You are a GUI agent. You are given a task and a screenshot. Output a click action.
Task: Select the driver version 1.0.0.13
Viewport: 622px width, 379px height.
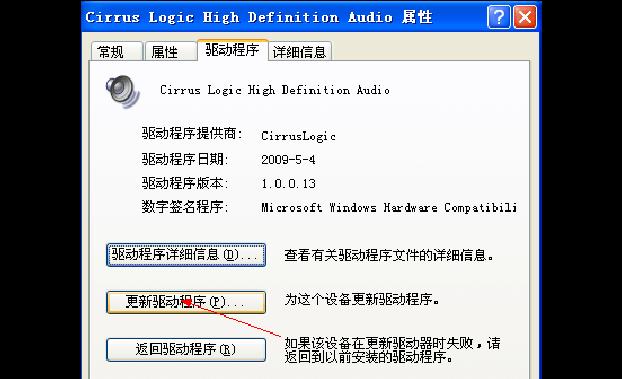[x=288, y=183]
